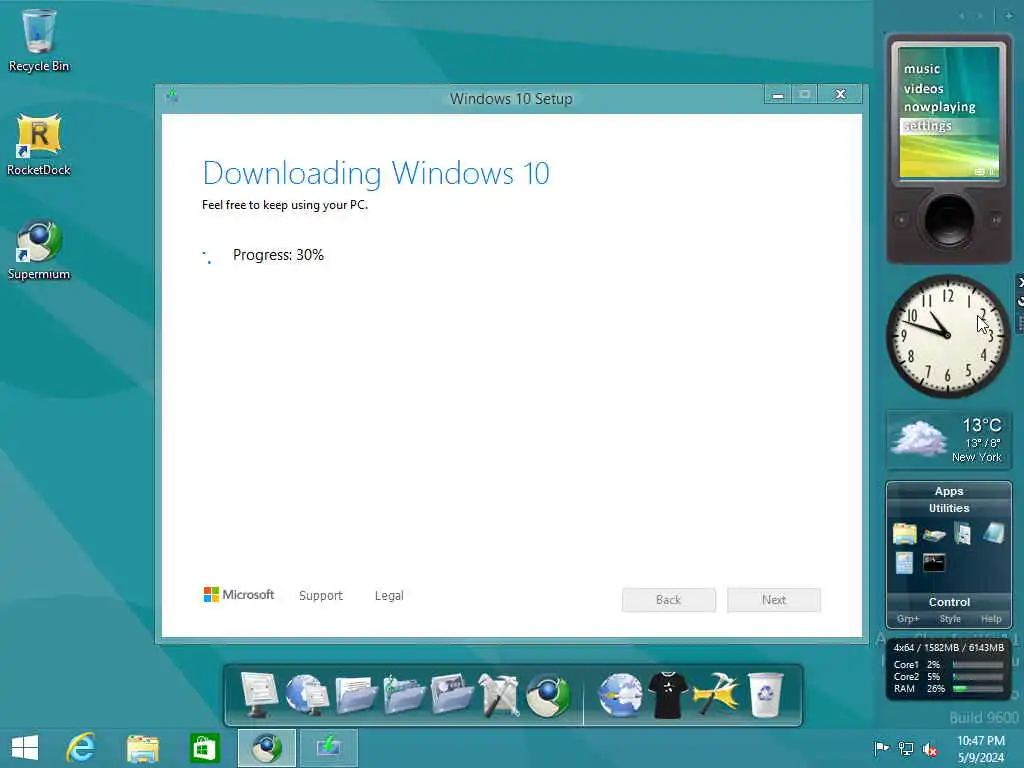Open Action Center flag in tray
The width and height of the screenshot is (1024, 768).
(881, 748)
